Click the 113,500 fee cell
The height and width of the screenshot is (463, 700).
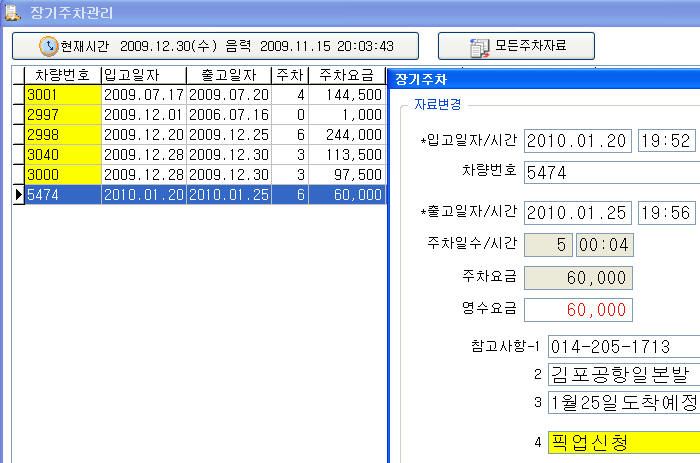(x=347, y=154)
